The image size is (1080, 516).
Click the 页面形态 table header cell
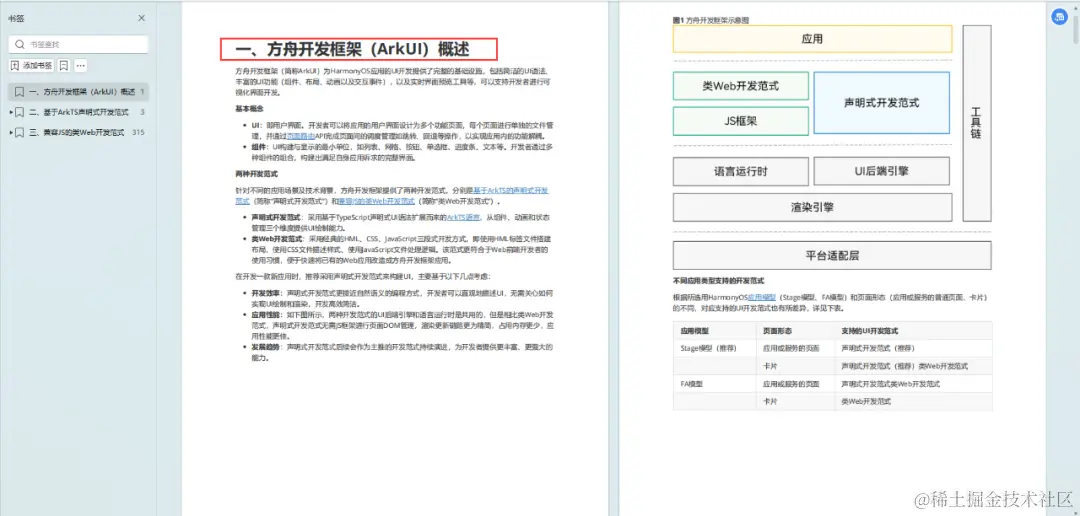pos(796,331)
